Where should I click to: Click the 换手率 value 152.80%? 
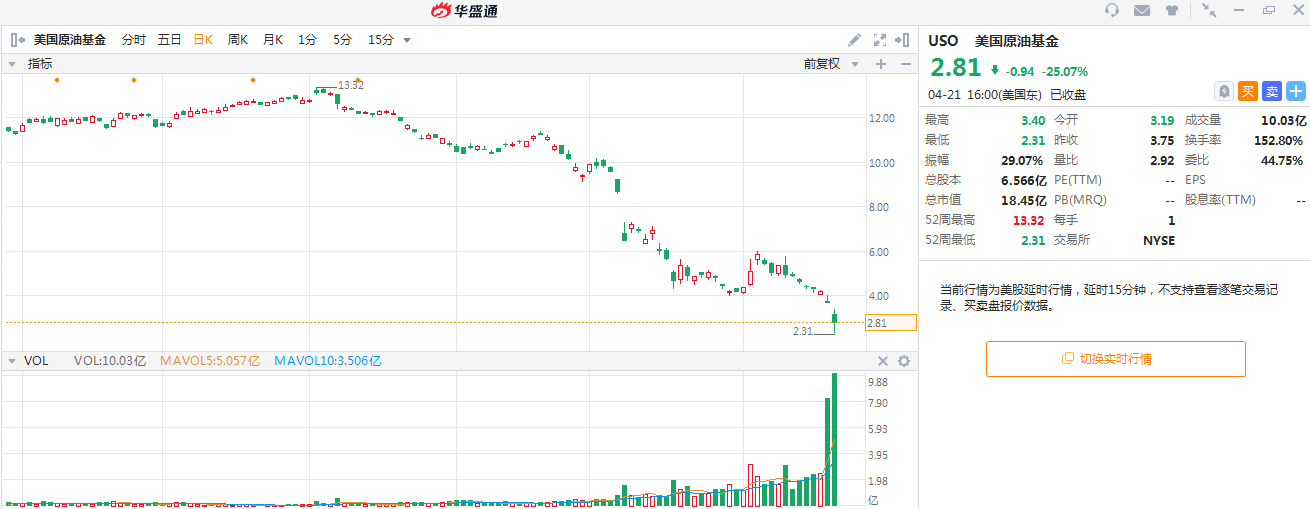click(1279, 140)
